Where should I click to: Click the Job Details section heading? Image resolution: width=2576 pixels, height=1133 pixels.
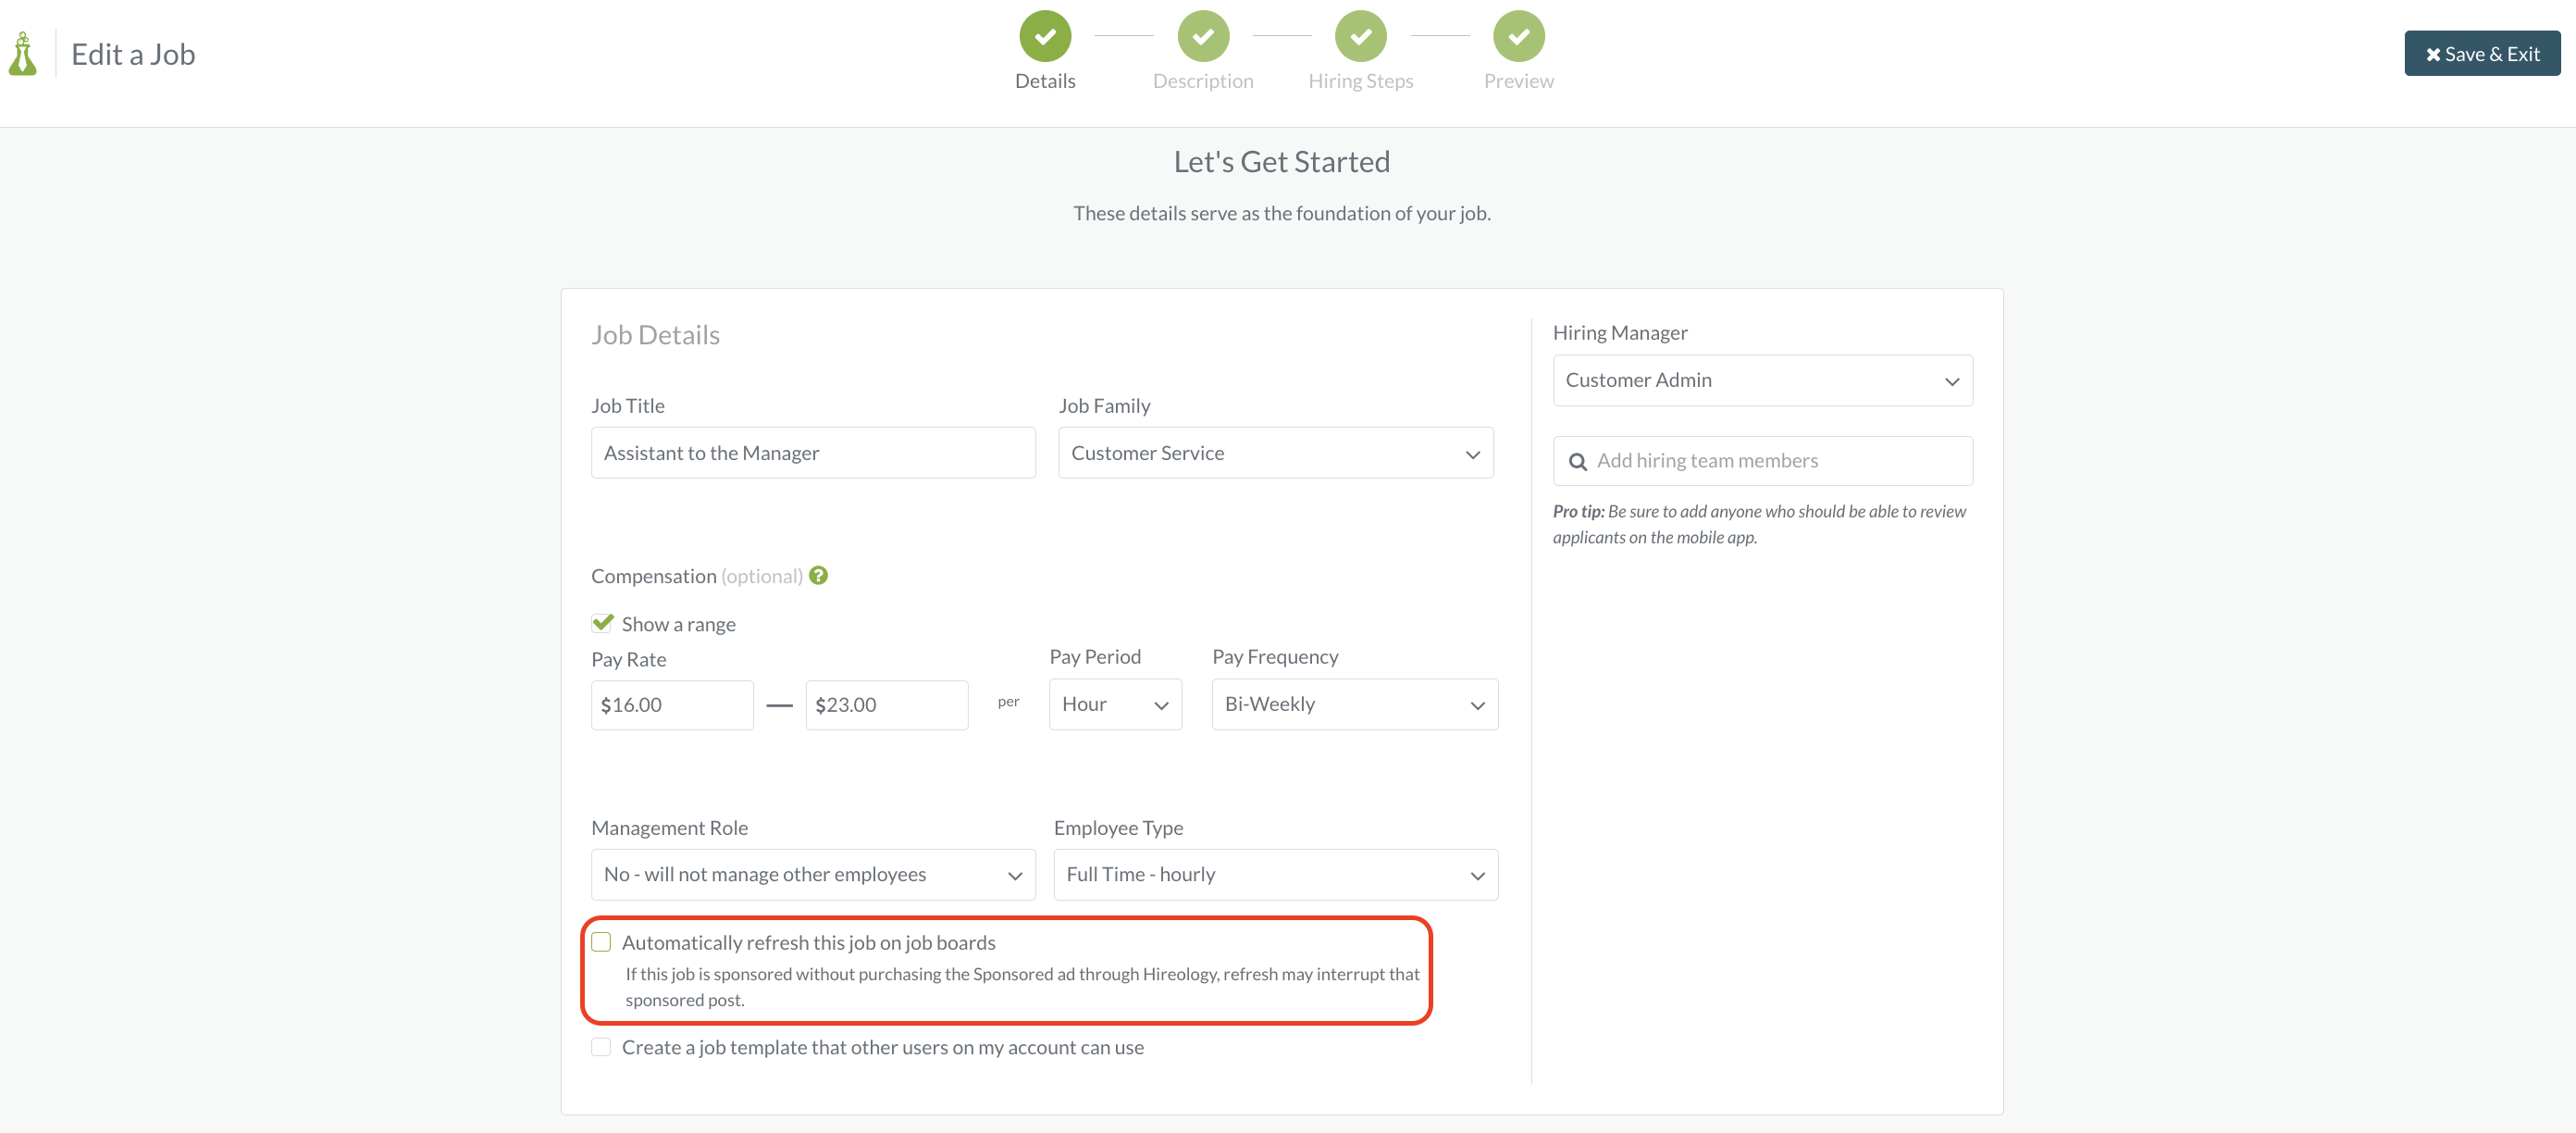(x=655, y=335)
